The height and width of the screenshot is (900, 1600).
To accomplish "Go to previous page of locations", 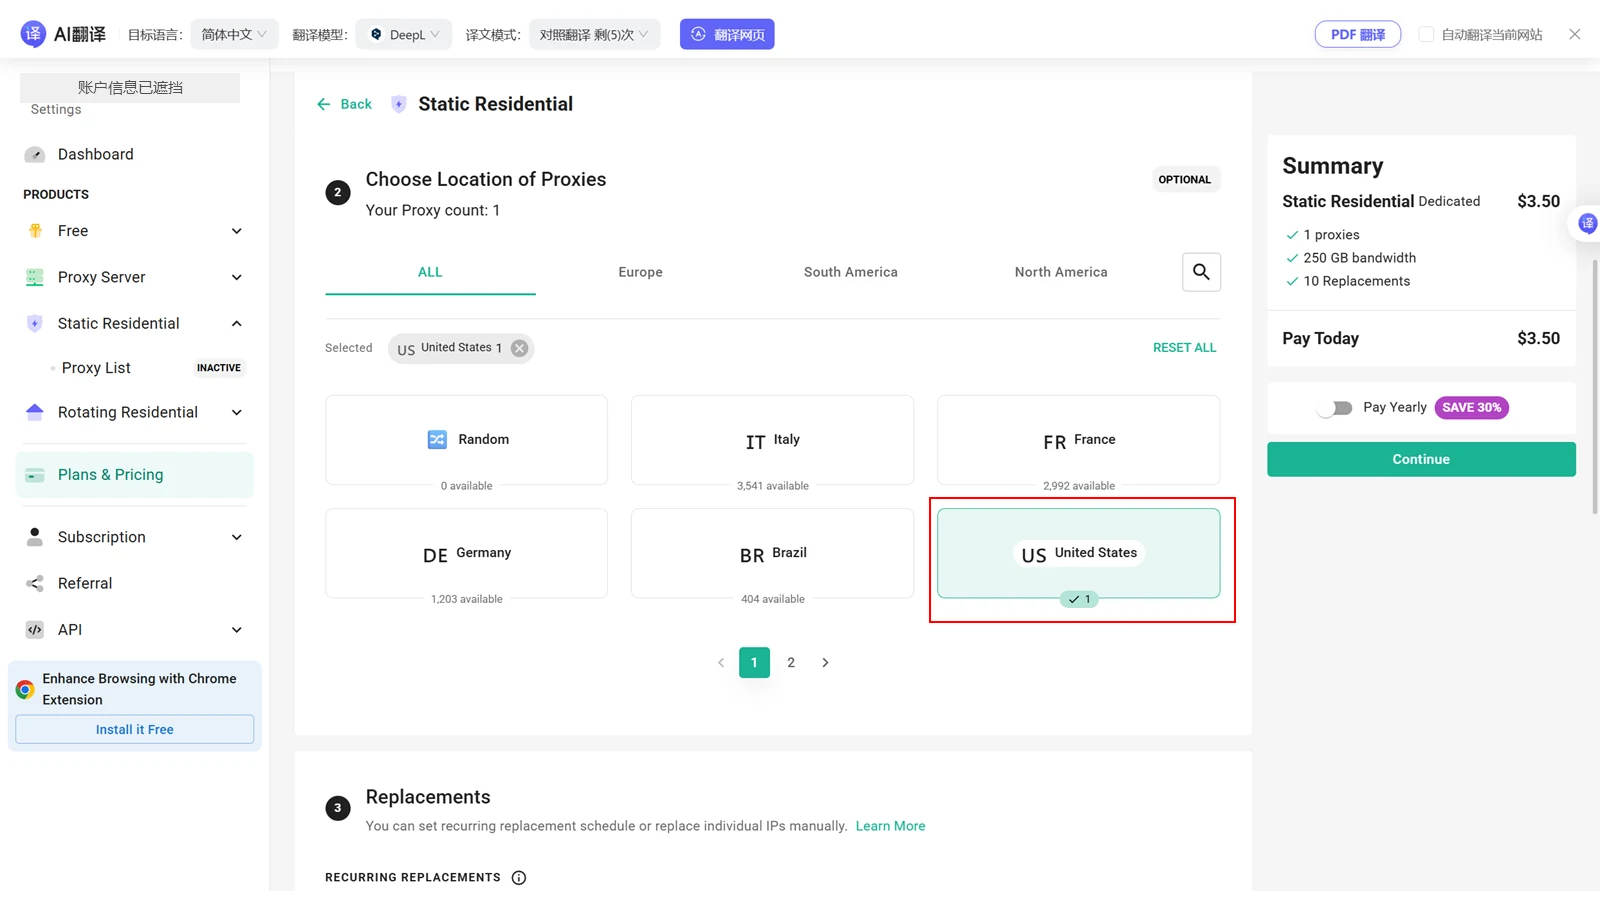I will click(721, 663).
